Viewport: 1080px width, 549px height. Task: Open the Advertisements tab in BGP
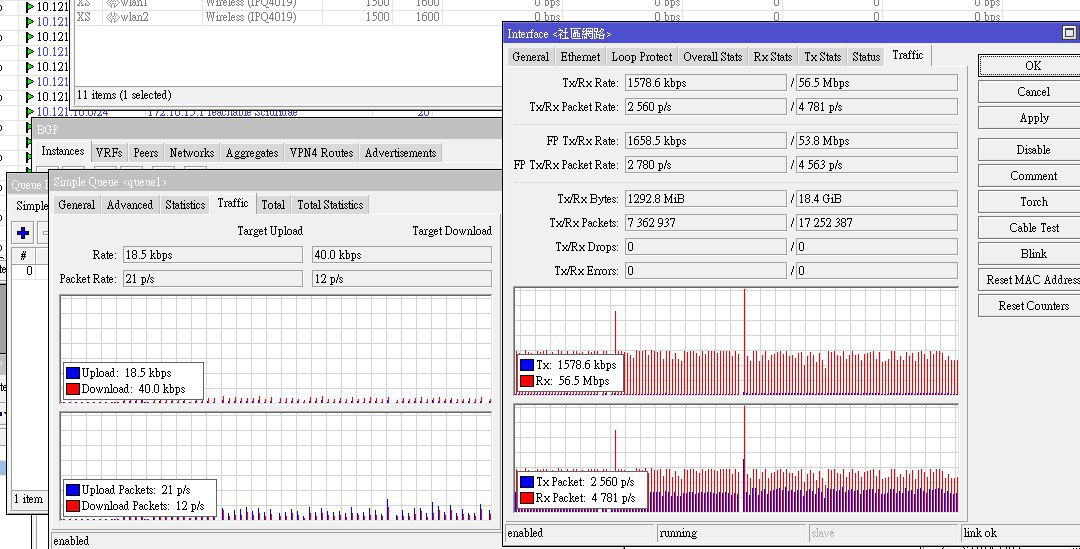pos(400,153)
